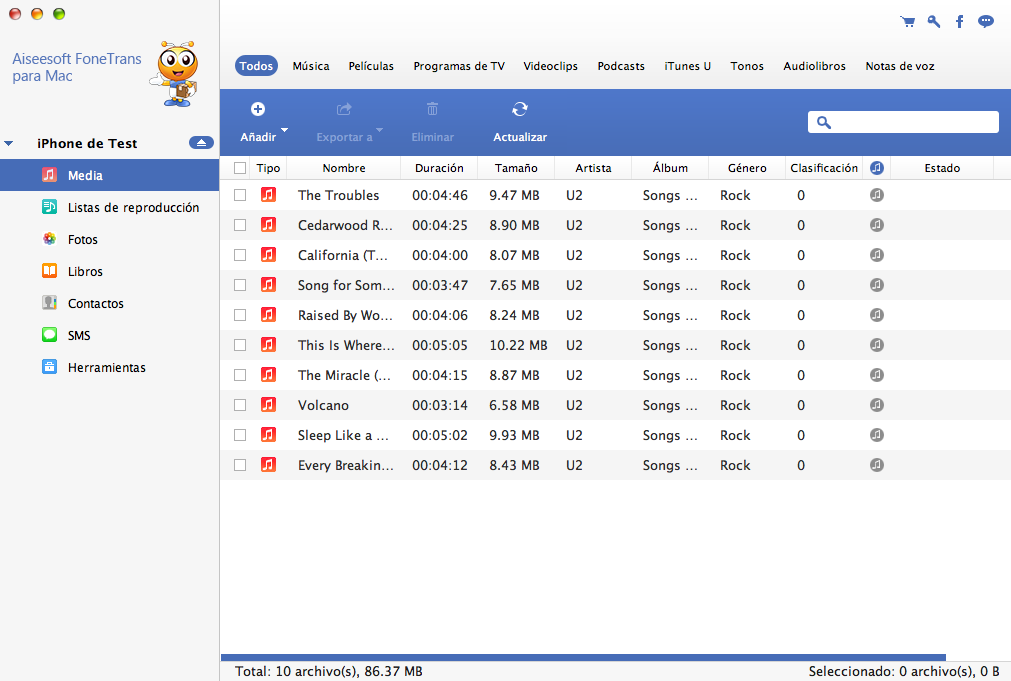Open the Facebook page icon
The image size is (1011, 681).
959,22
